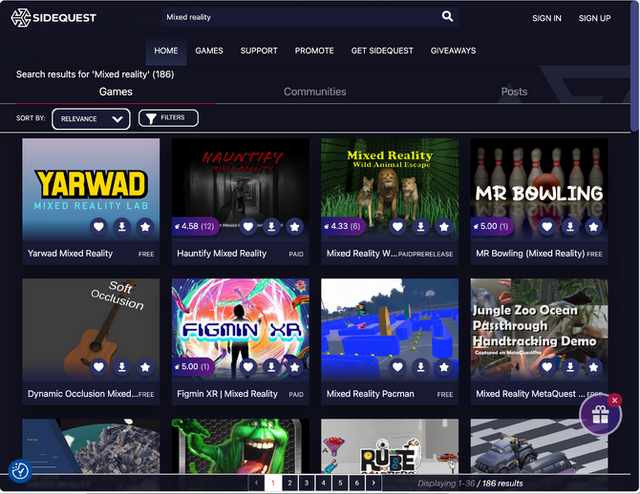
Task: Click the search magnifier icon
Action: 447,16
